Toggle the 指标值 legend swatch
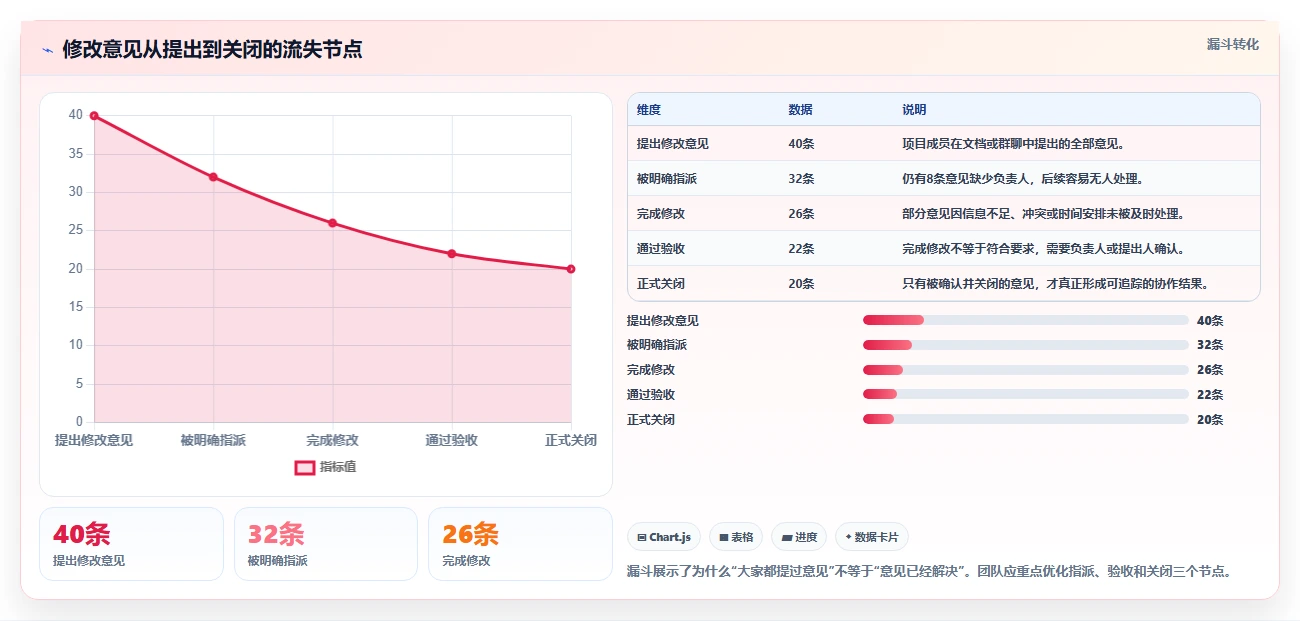 pyautogui.click(x=305, y=467)
